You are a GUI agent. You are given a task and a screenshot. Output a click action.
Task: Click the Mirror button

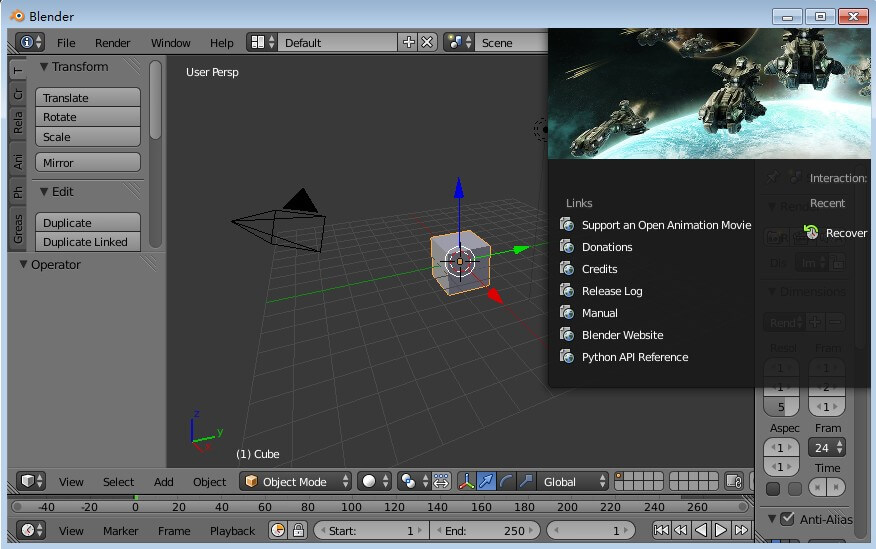pos(88,163)
